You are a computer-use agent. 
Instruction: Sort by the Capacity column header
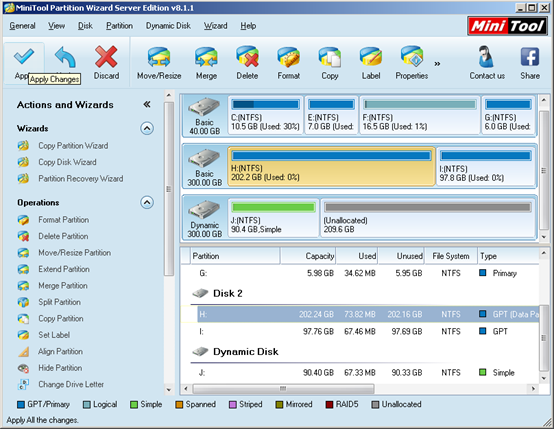308,256
